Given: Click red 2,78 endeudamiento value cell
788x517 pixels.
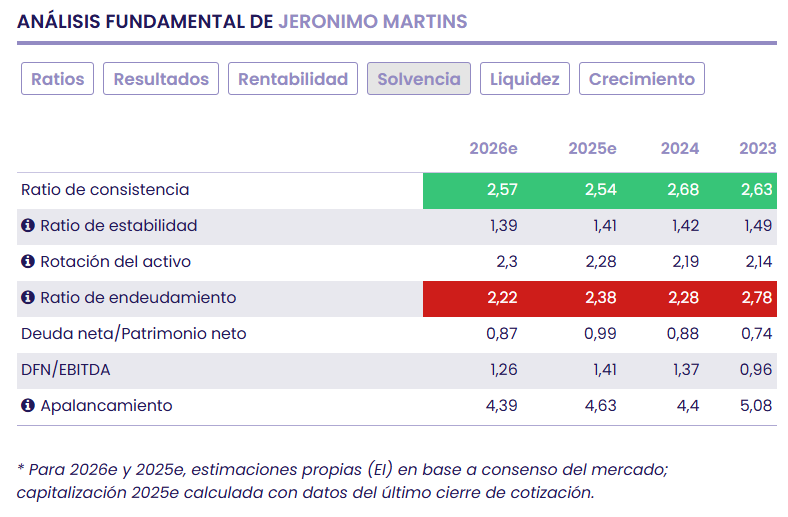Looking at the screenshot, I should (x=757, y=298).
